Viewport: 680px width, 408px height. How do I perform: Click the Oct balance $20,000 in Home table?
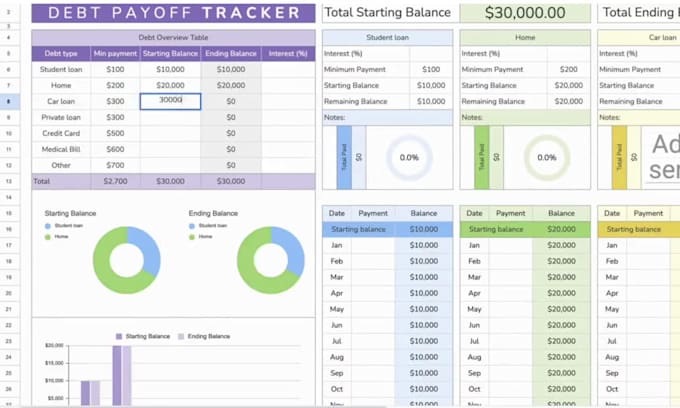(x=562, y=389)
